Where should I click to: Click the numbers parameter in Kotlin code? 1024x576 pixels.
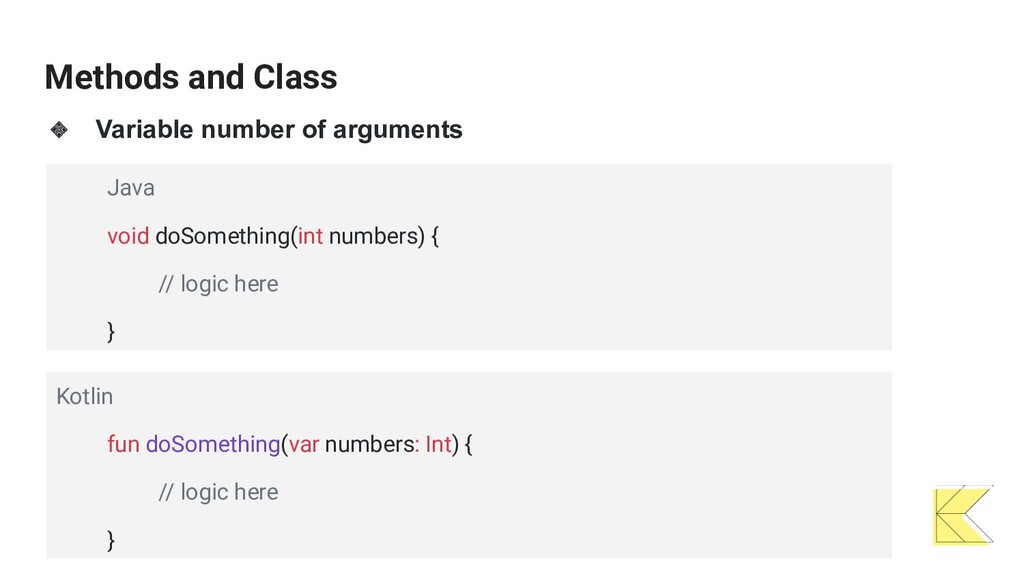[369, 444]
